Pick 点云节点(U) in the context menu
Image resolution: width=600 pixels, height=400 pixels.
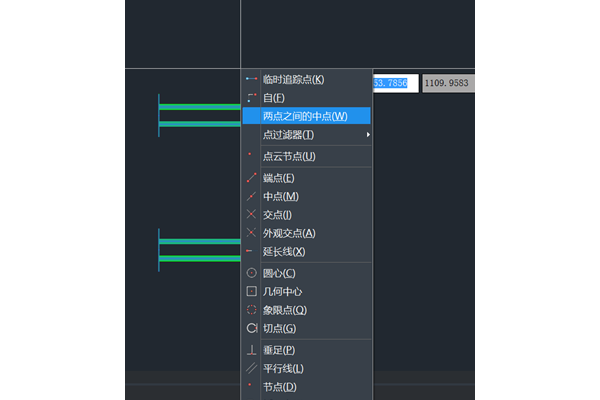click(288, 156)
